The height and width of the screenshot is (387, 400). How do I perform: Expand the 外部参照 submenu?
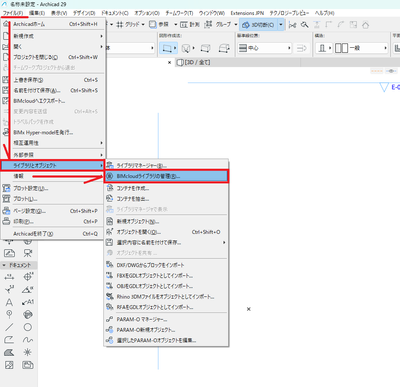pos(53,155)
